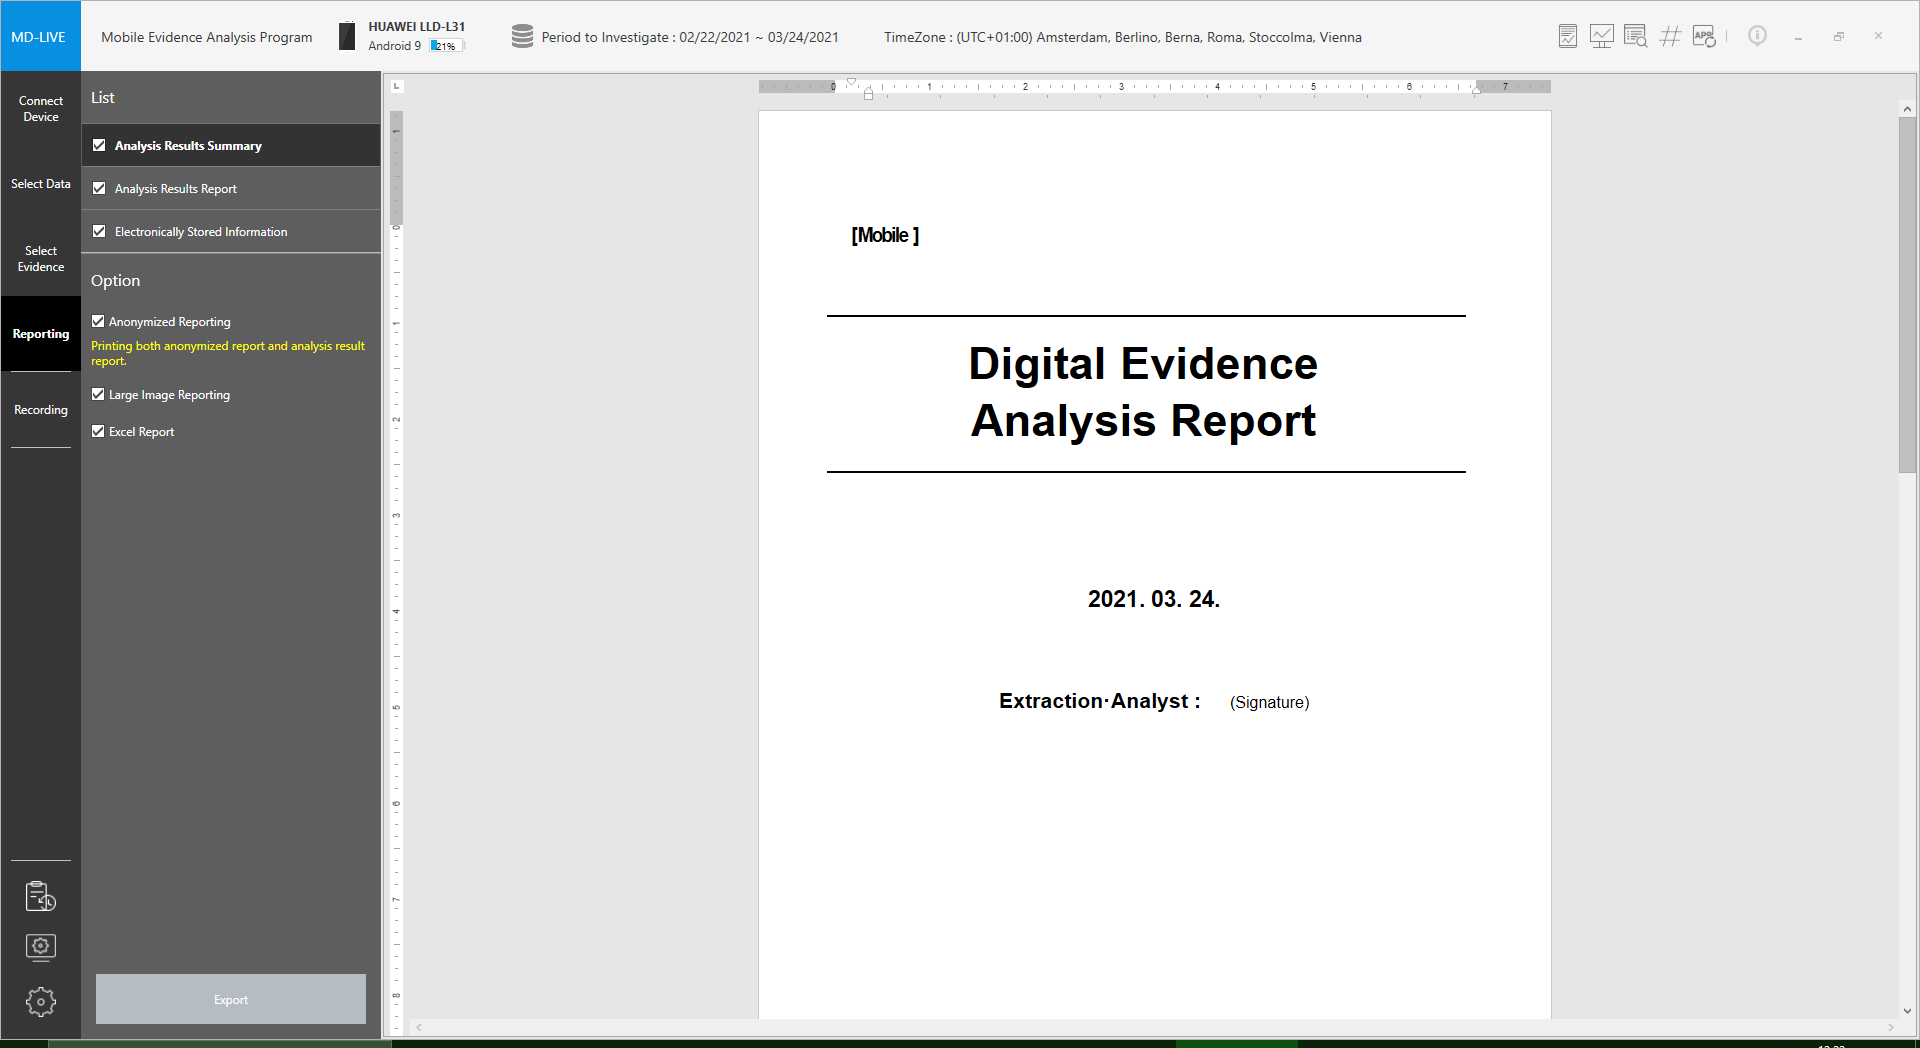Image resolution: width=1920 pixels, height=1048 pixels.
Task: Click the date 2021. 03. 24. in report
Action: click(1154, 599)
